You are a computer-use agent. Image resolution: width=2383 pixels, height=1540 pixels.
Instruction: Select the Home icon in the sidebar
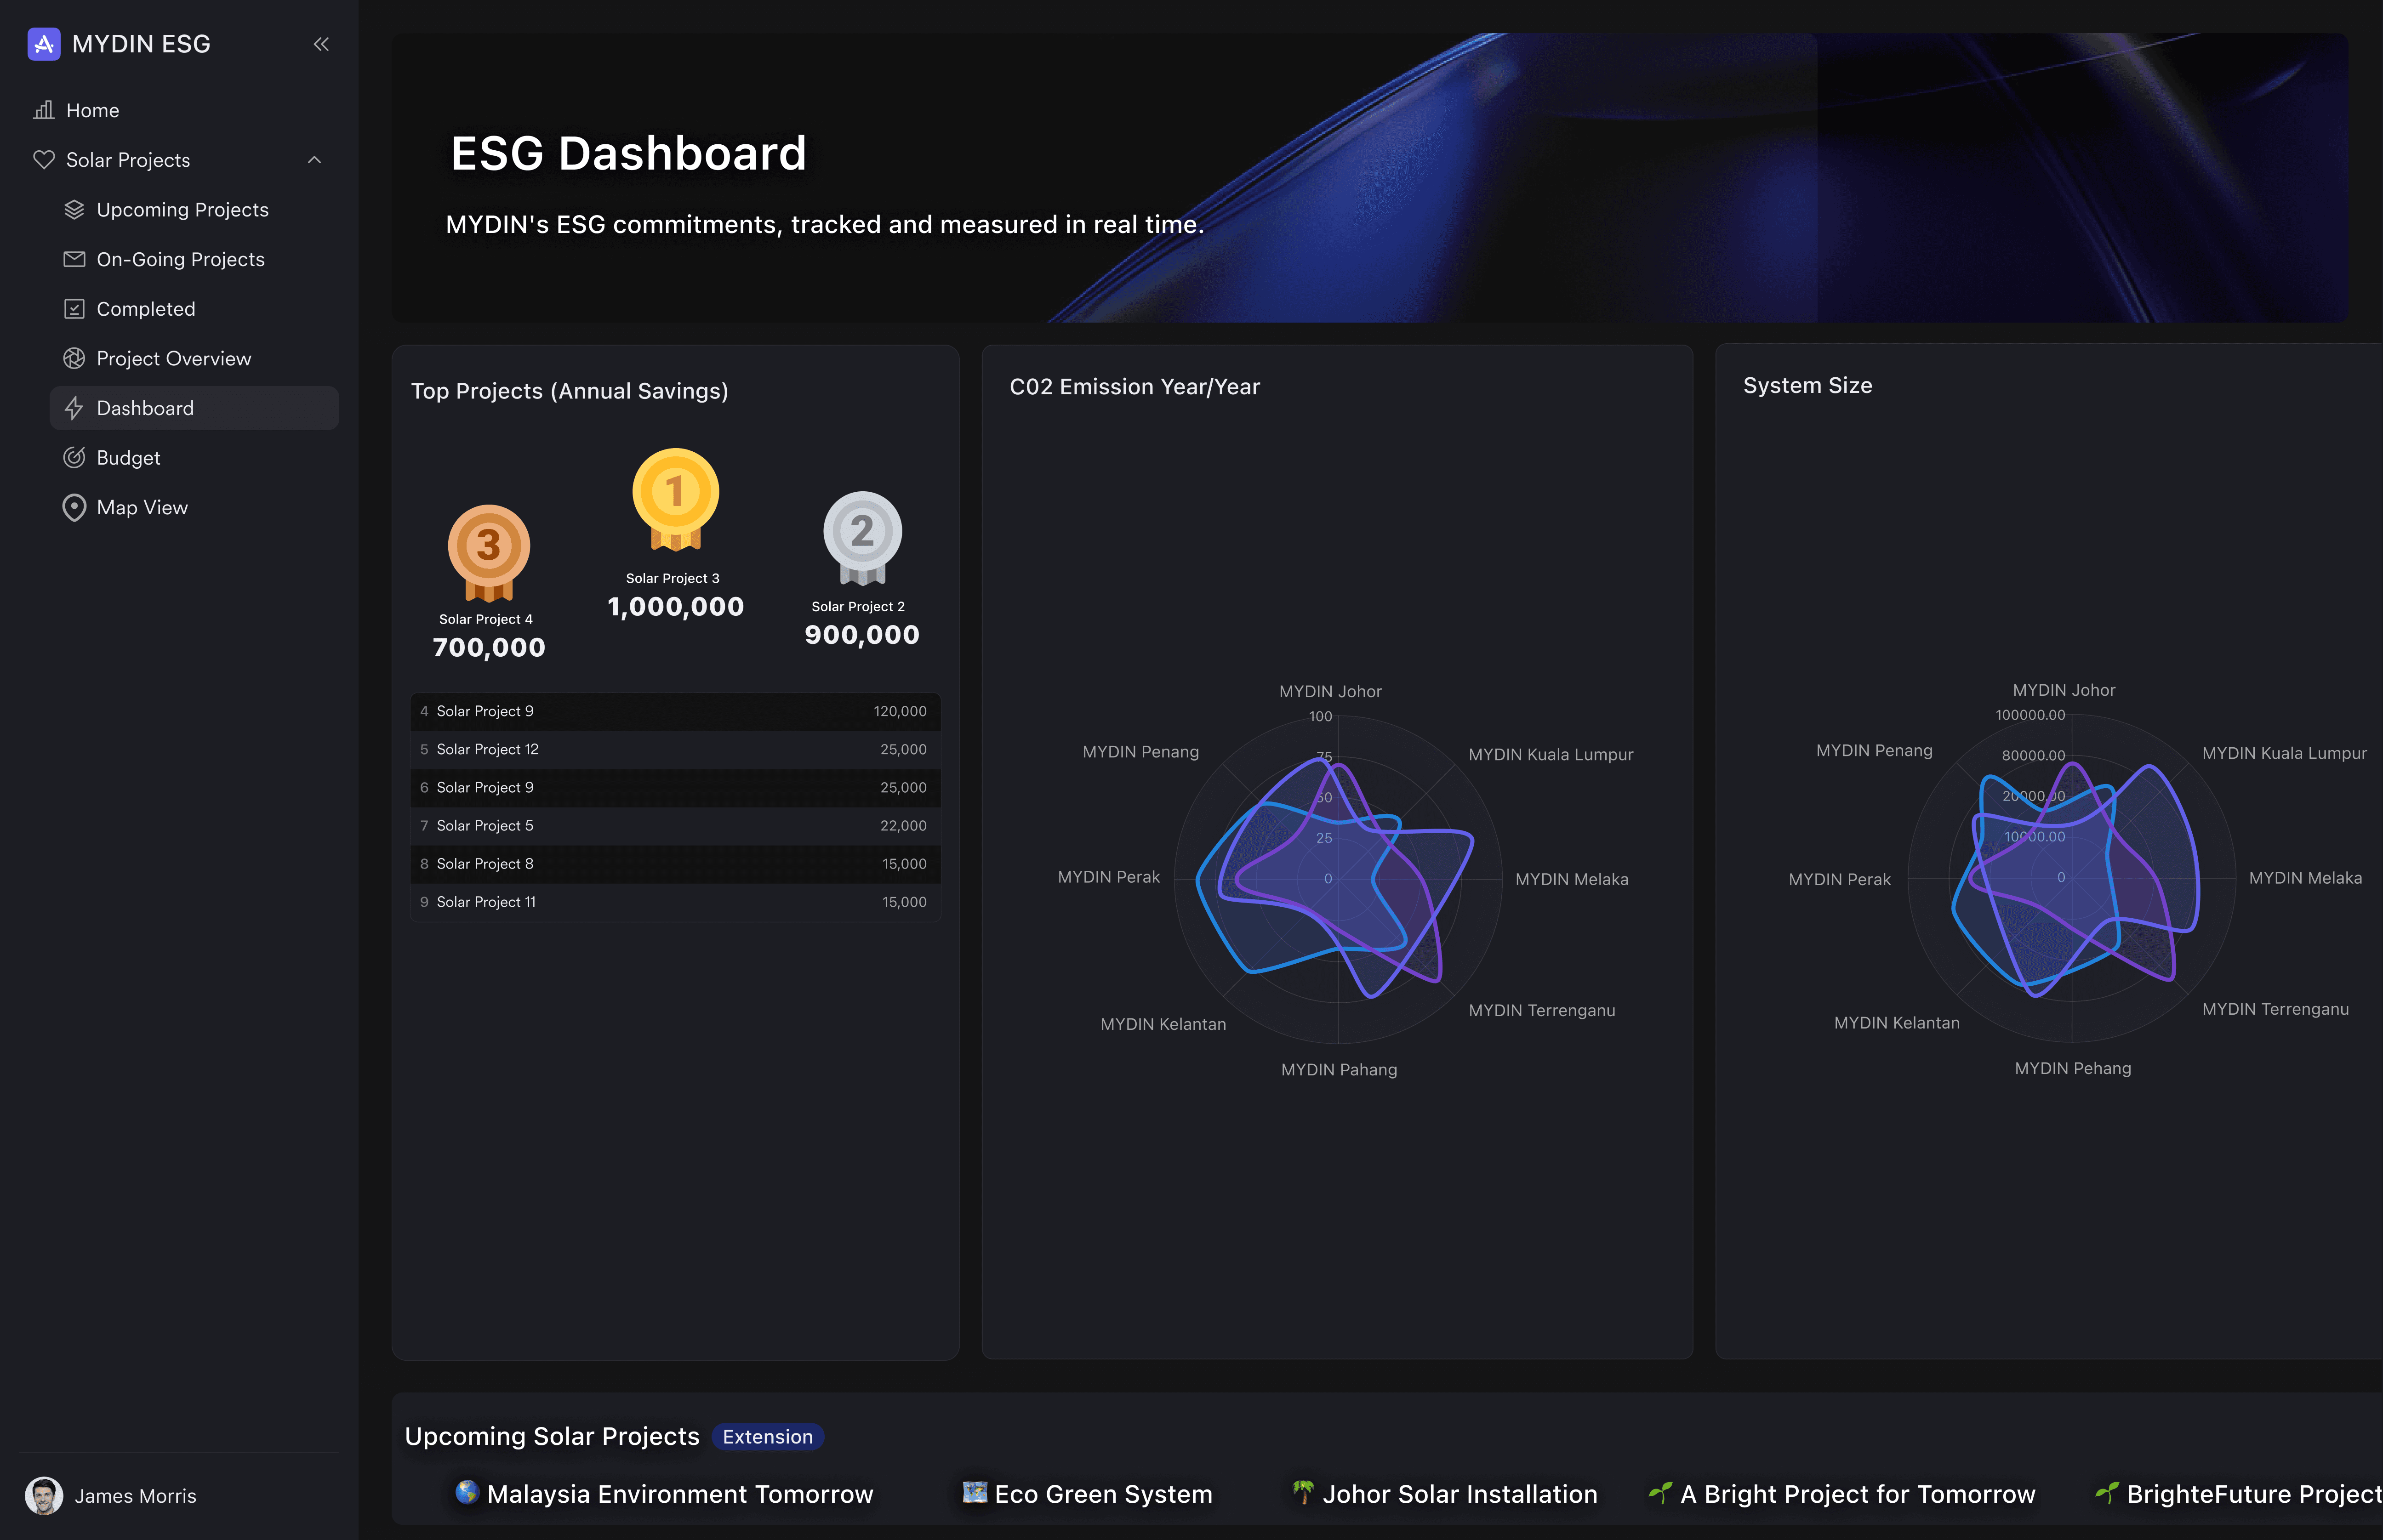[x=44, y=110]
